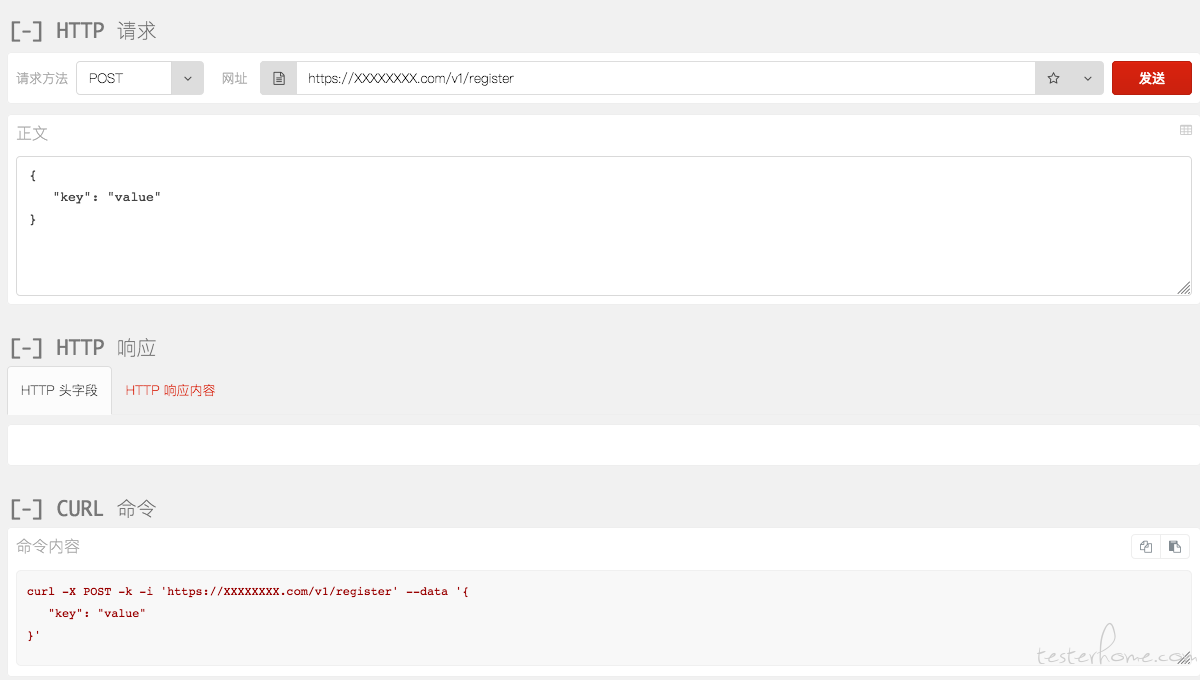The width and height of the screenshot is (1200, 680).
Task: Switch to HTTP 头字段 tab
Action: [59, 390]
